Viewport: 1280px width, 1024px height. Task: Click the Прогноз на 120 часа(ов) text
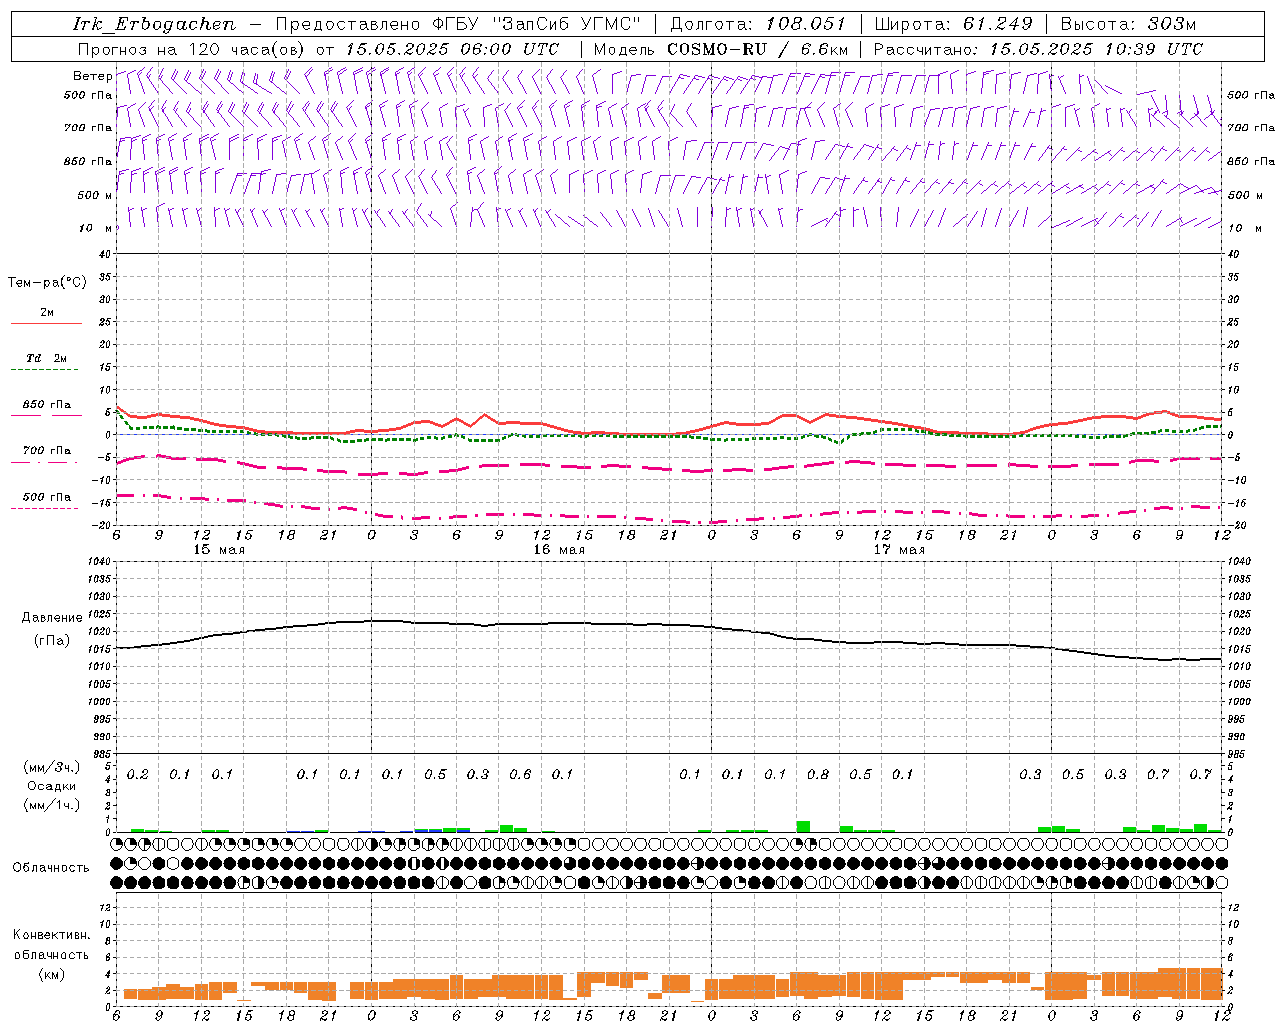tap(193, 49)
